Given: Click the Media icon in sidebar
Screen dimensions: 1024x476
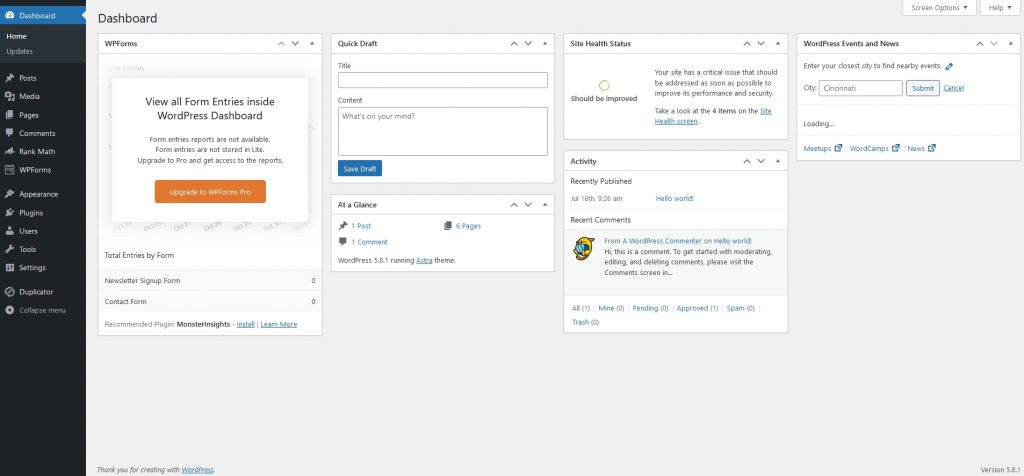Looking at the screenshot, I should [10, 96].
